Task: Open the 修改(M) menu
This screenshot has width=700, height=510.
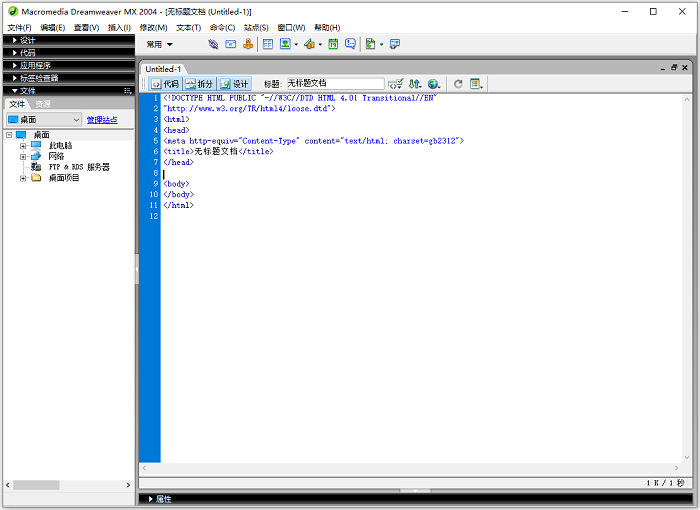Action: [154, 27]
